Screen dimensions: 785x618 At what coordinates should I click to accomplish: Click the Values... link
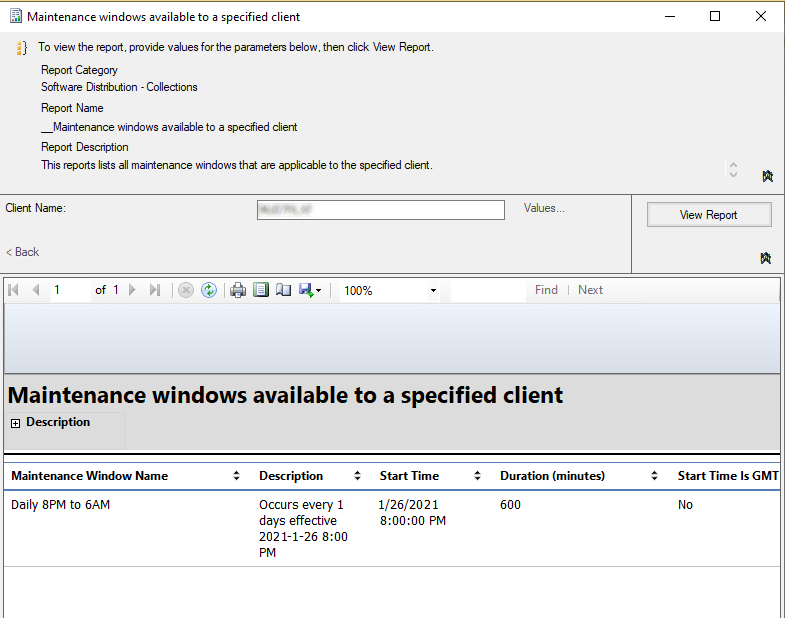[x=544, y=208]
